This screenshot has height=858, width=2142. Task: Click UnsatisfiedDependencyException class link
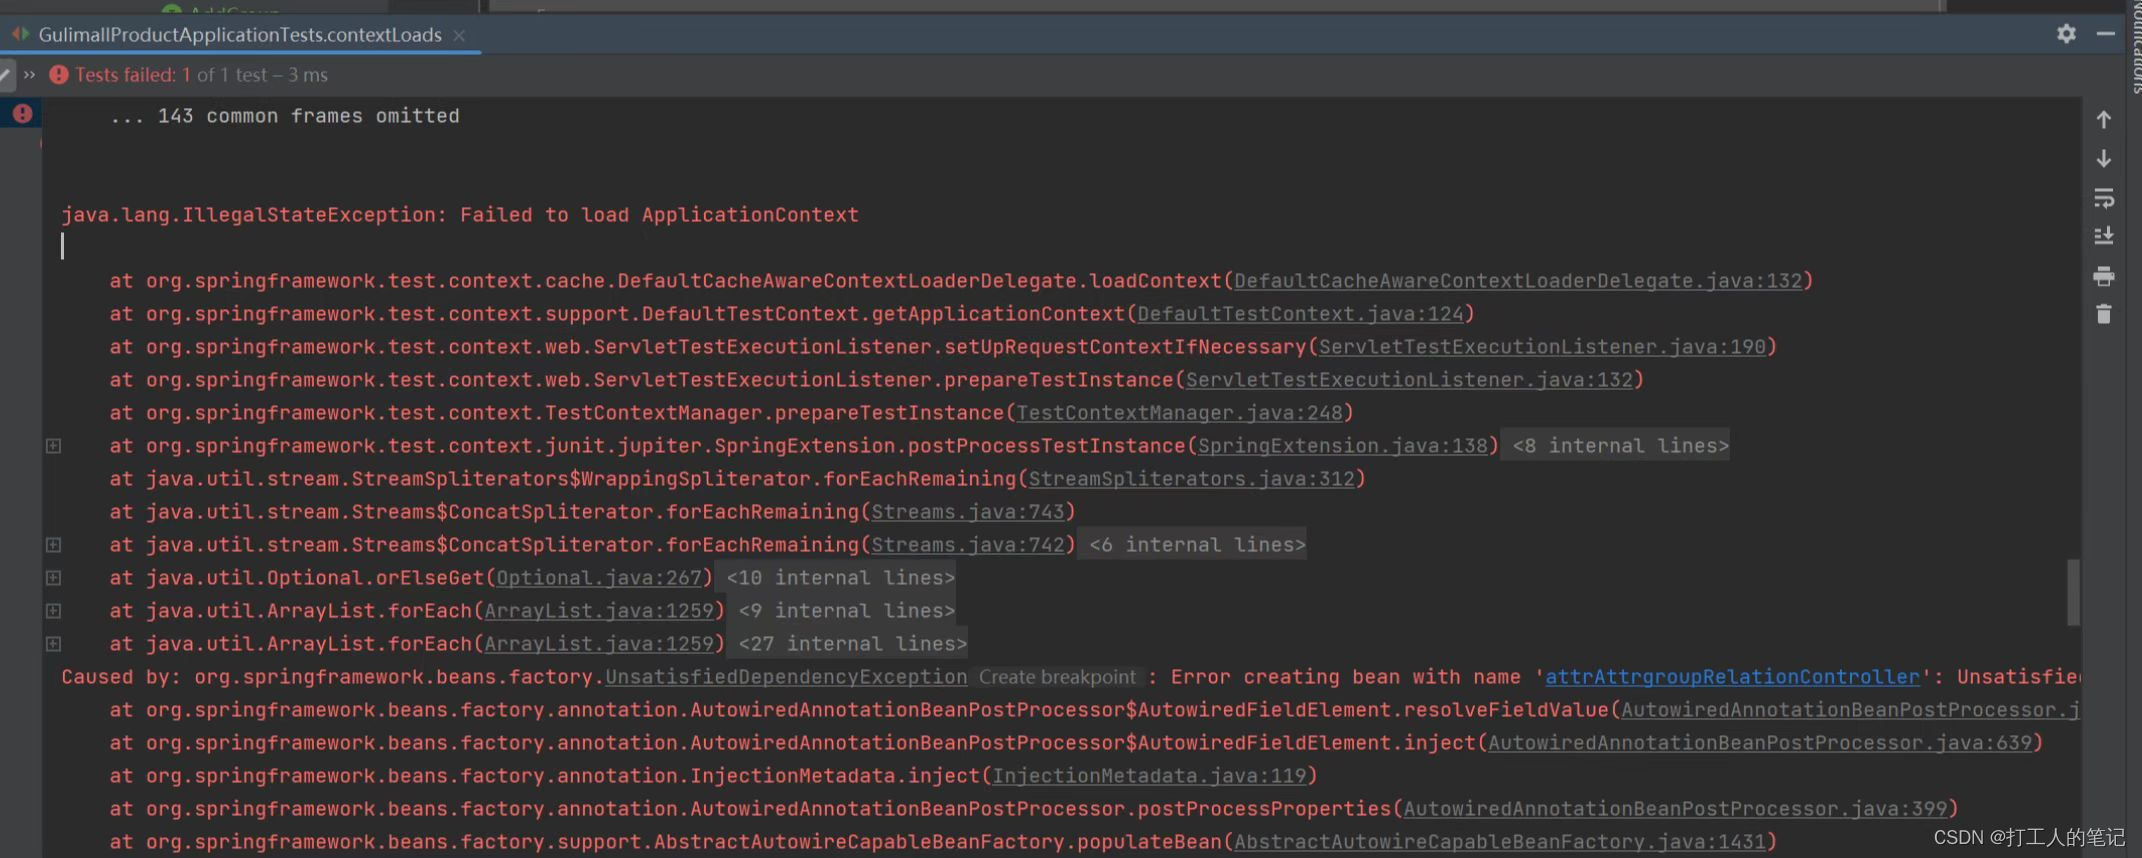click(786, 677)
